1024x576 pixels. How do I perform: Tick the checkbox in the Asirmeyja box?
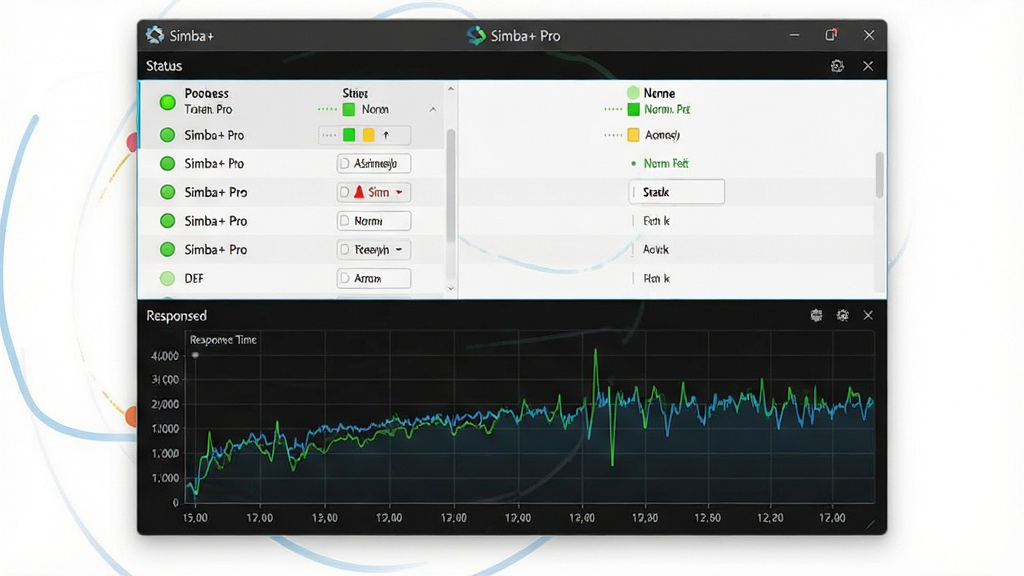point(345,163)
